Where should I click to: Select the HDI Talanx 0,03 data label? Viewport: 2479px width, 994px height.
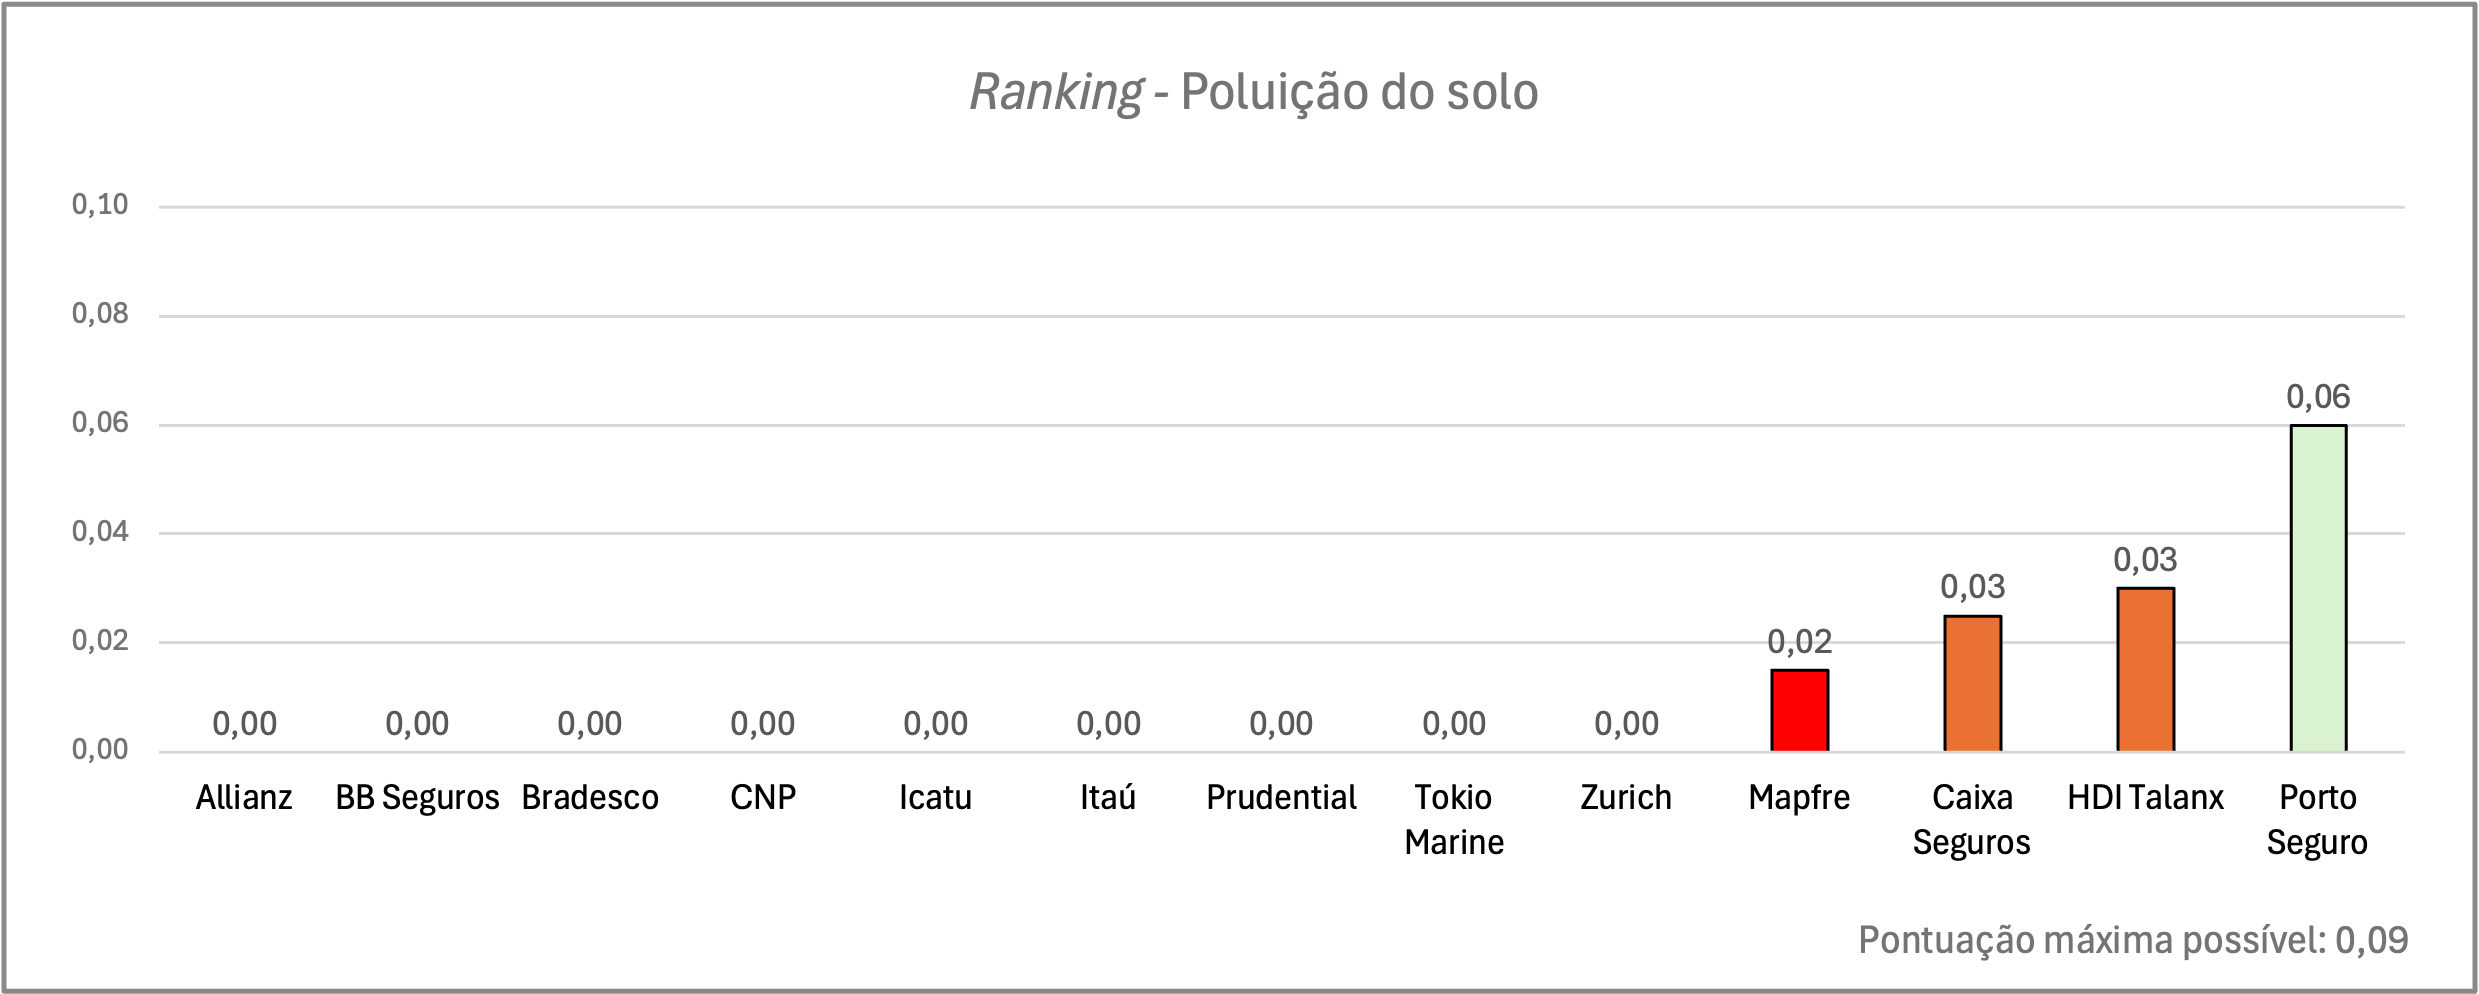(x=2145, y=560)
